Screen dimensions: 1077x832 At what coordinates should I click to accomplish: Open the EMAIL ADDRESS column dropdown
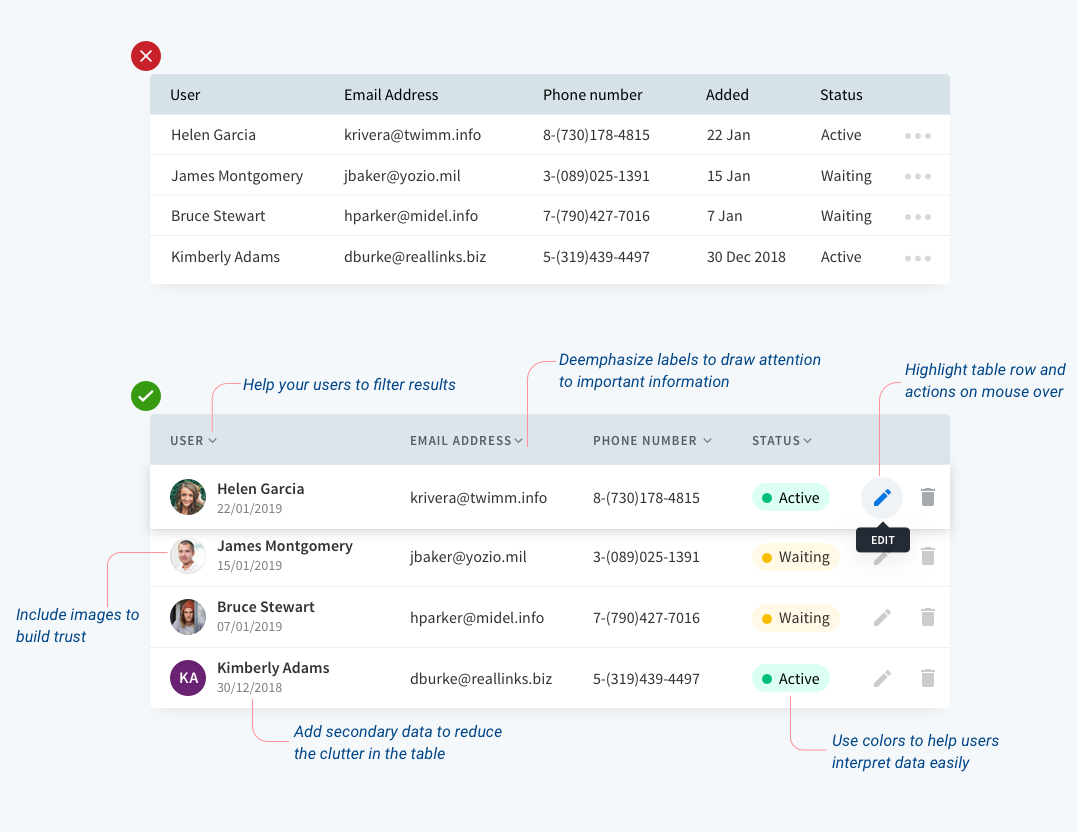coord(519,440)
